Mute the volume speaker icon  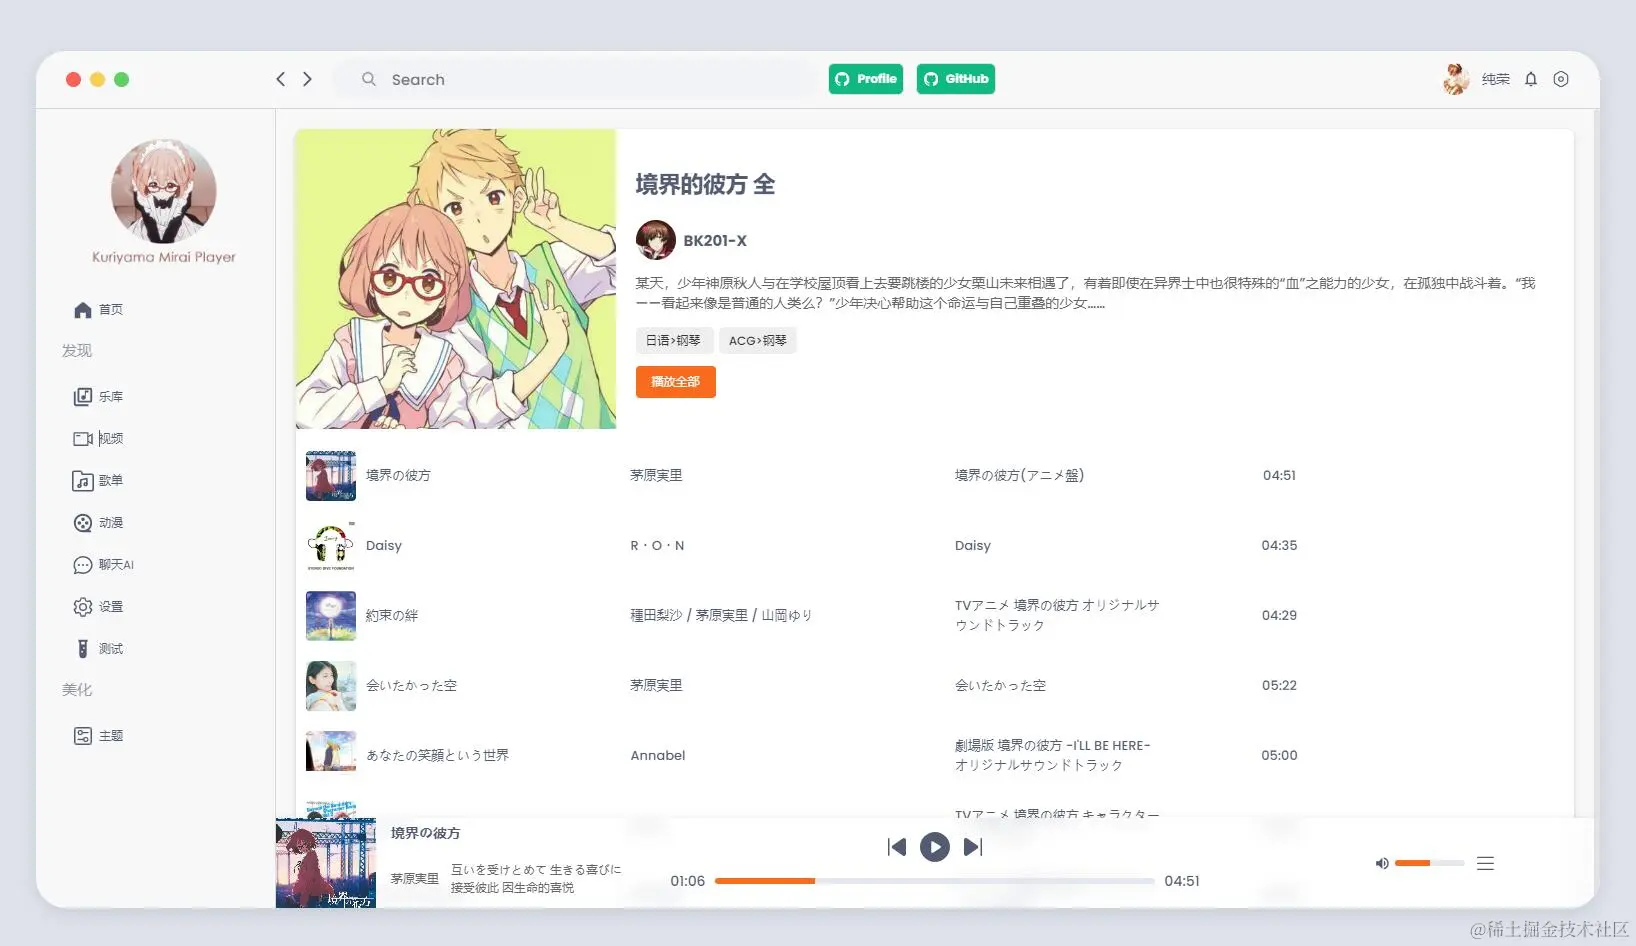[1382, 862]
